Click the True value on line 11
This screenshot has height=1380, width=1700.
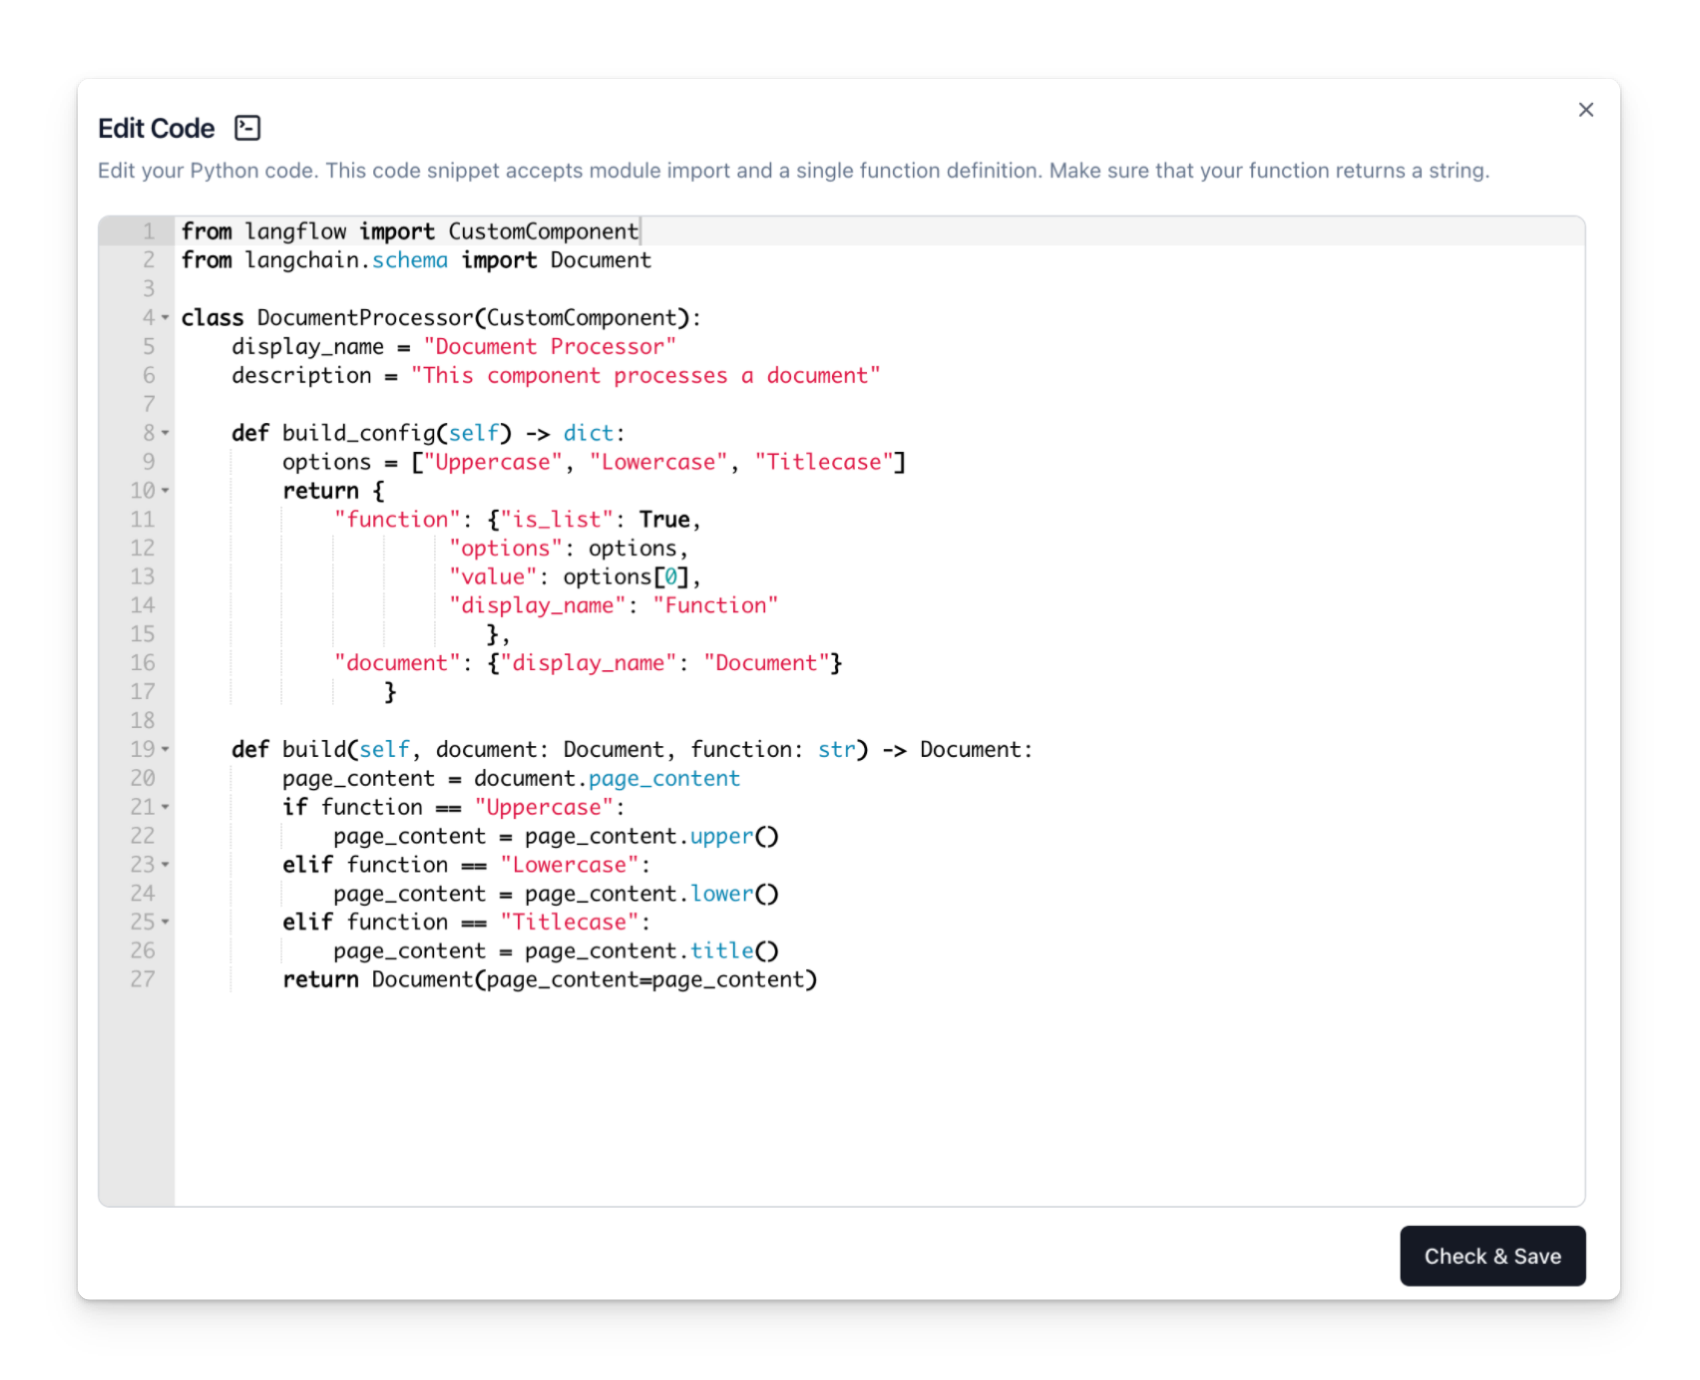tap(665, 520)
